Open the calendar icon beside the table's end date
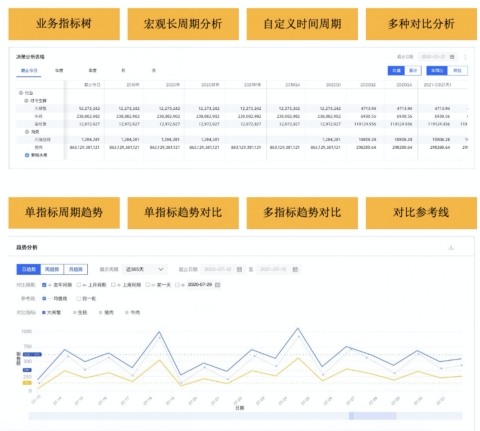The width and height of the screenshot is (480, 431). [452, 57]
